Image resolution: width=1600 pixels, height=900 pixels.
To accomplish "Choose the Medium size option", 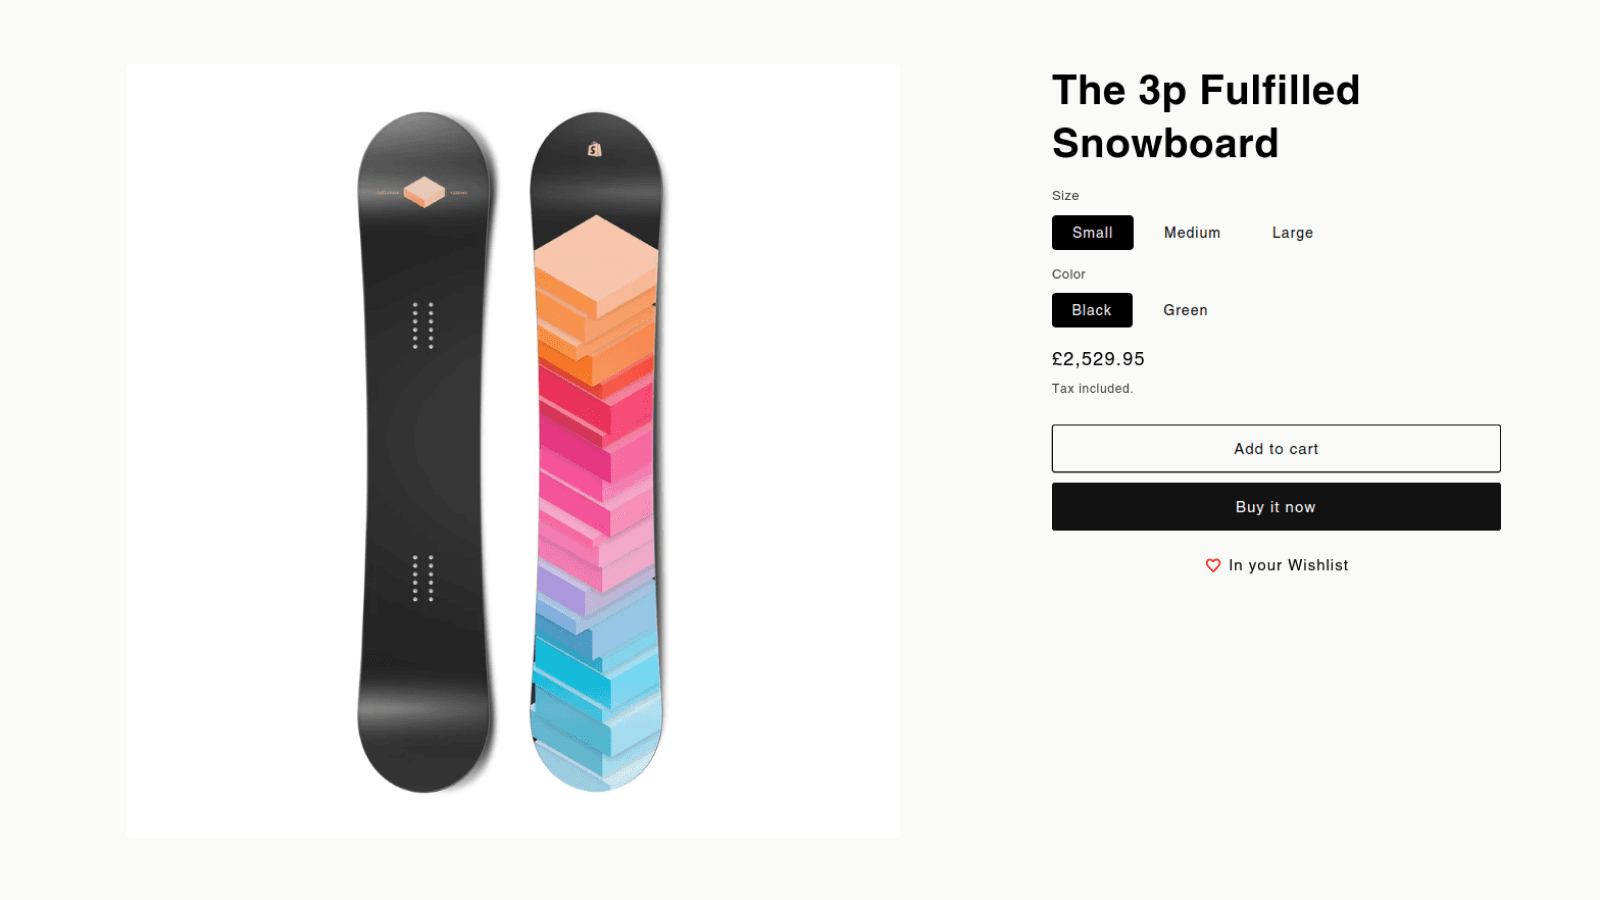I will (x=1192, y=232).
